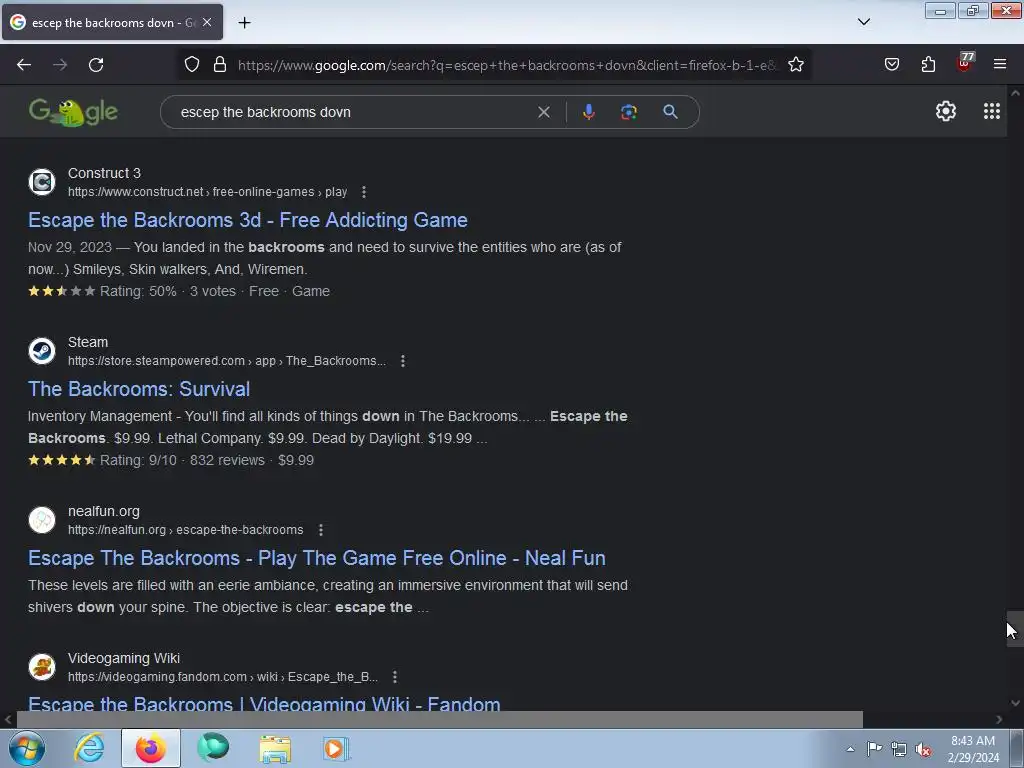This screenshot has width=1024, height=768.
Task: Open the tracking protection shield icon
Action: coord(191,65)
